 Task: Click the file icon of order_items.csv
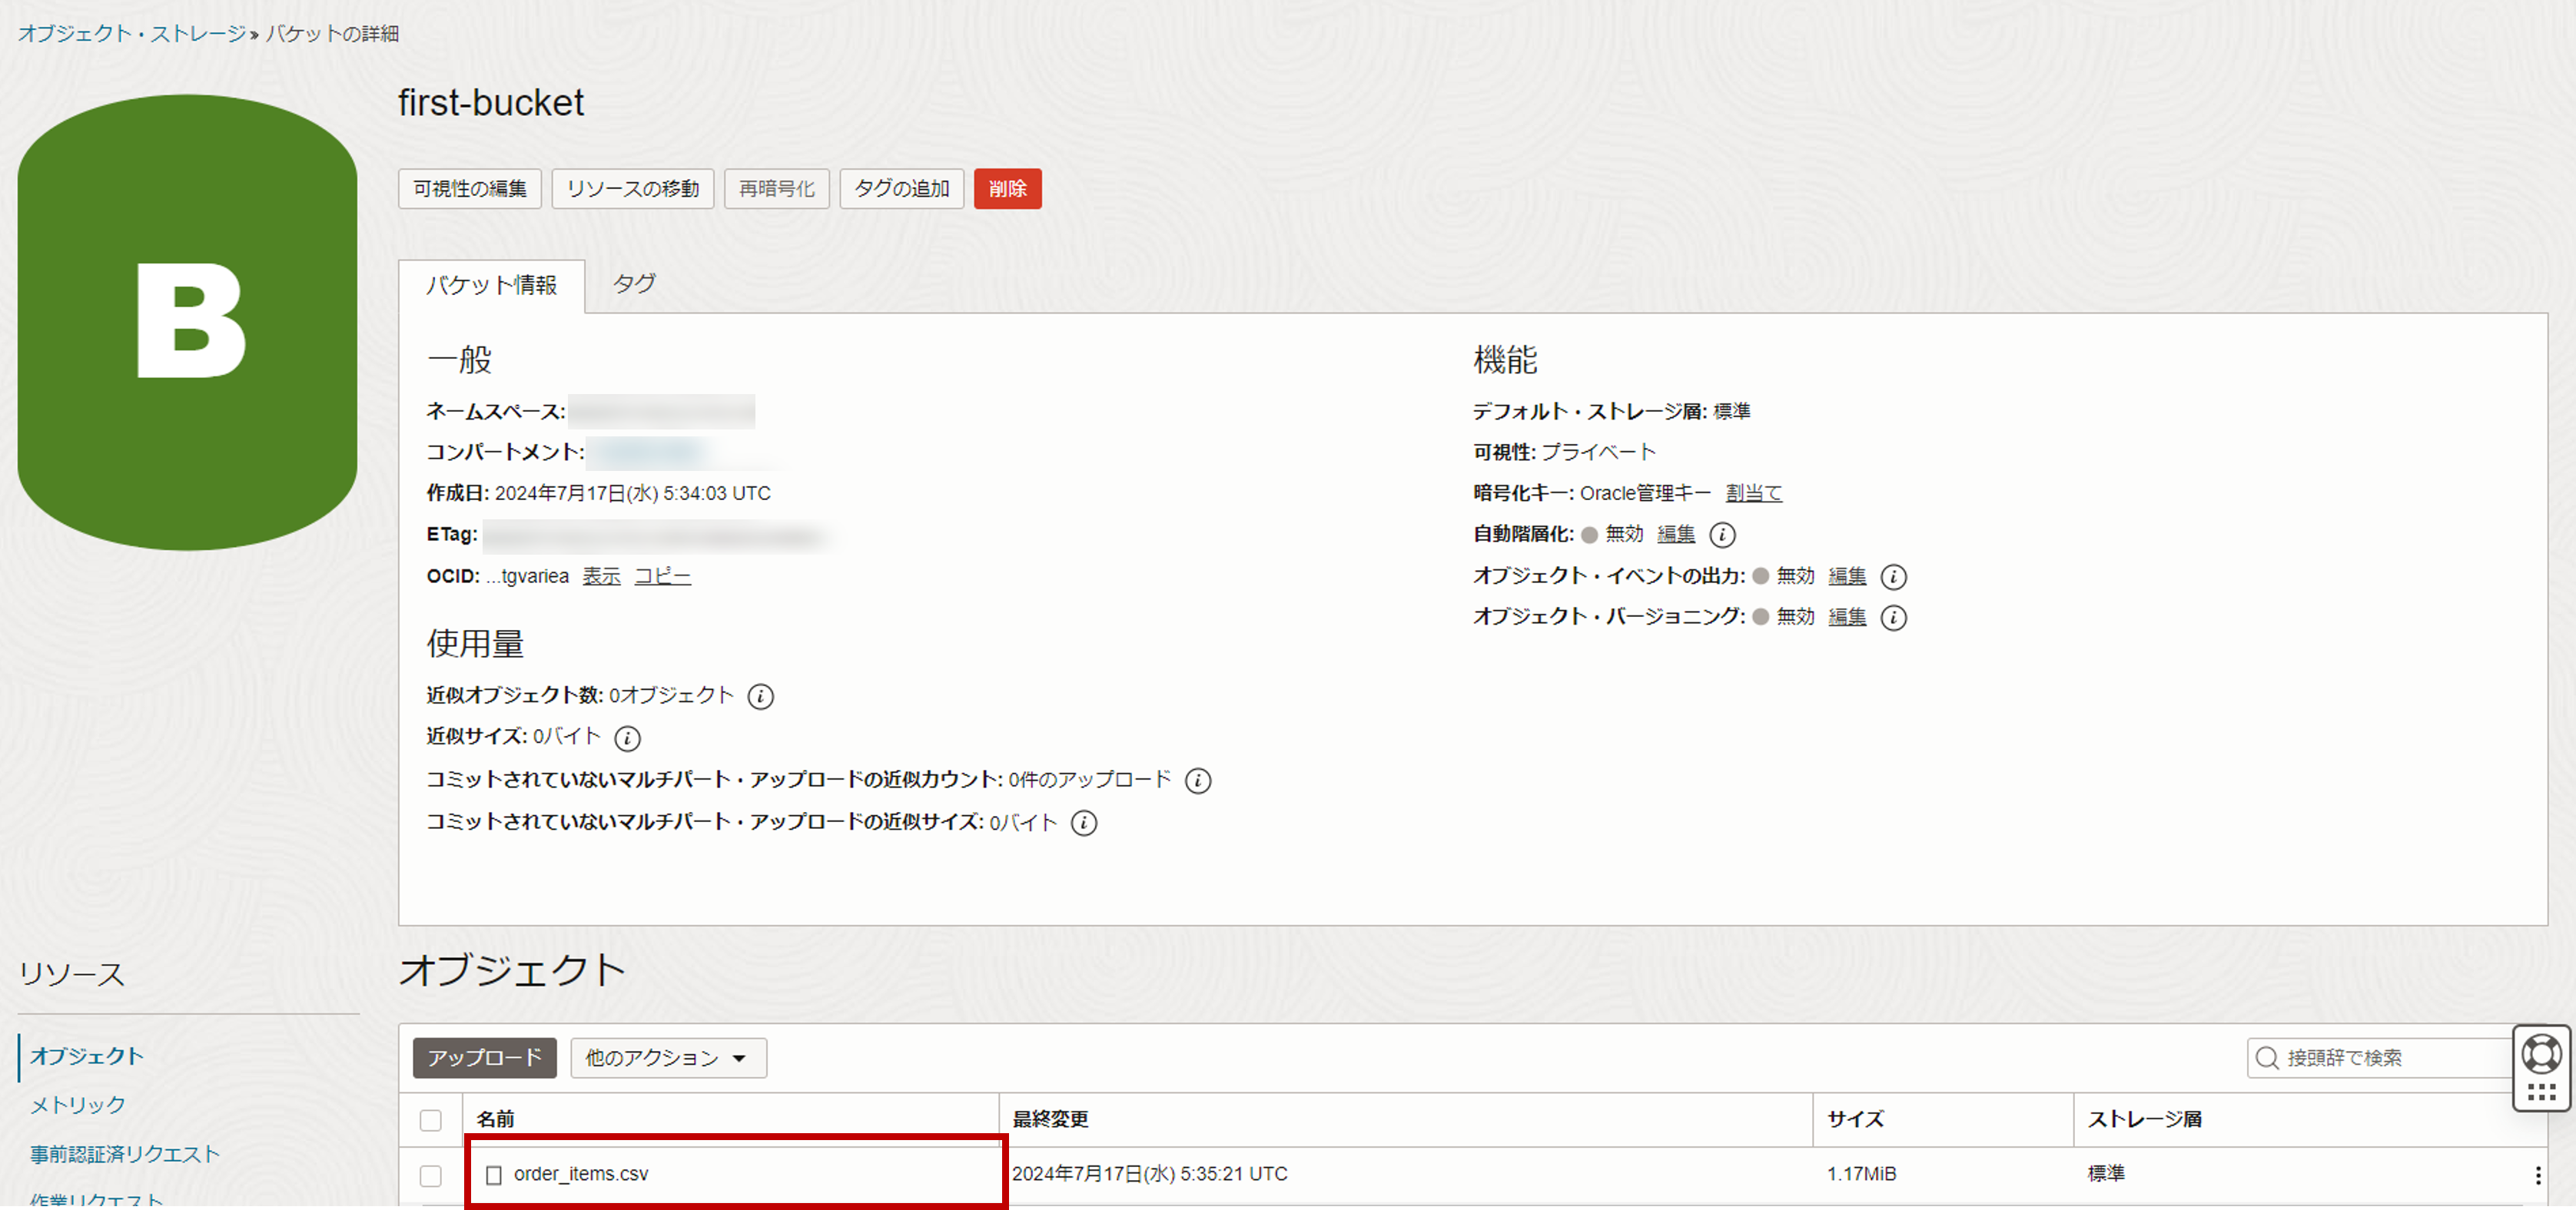[x=493, y=1175]
